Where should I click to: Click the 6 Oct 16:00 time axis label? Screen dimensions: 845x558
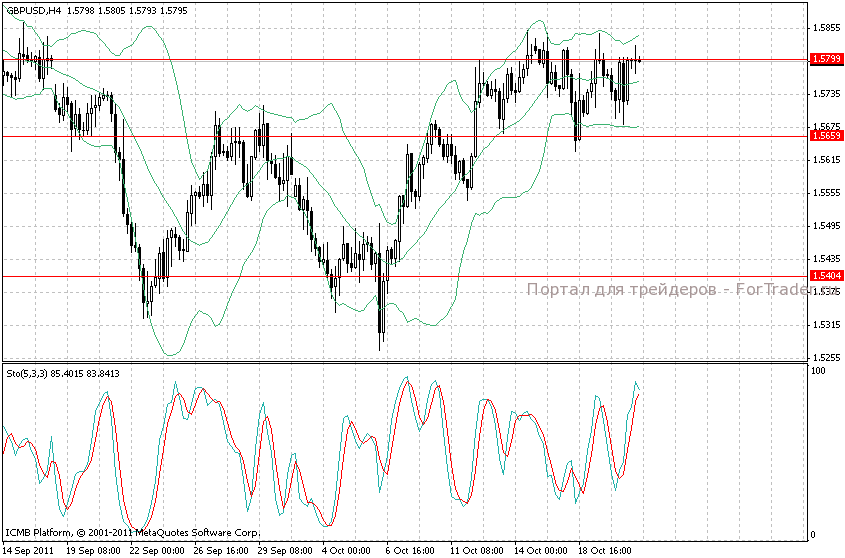click(412, 550)
